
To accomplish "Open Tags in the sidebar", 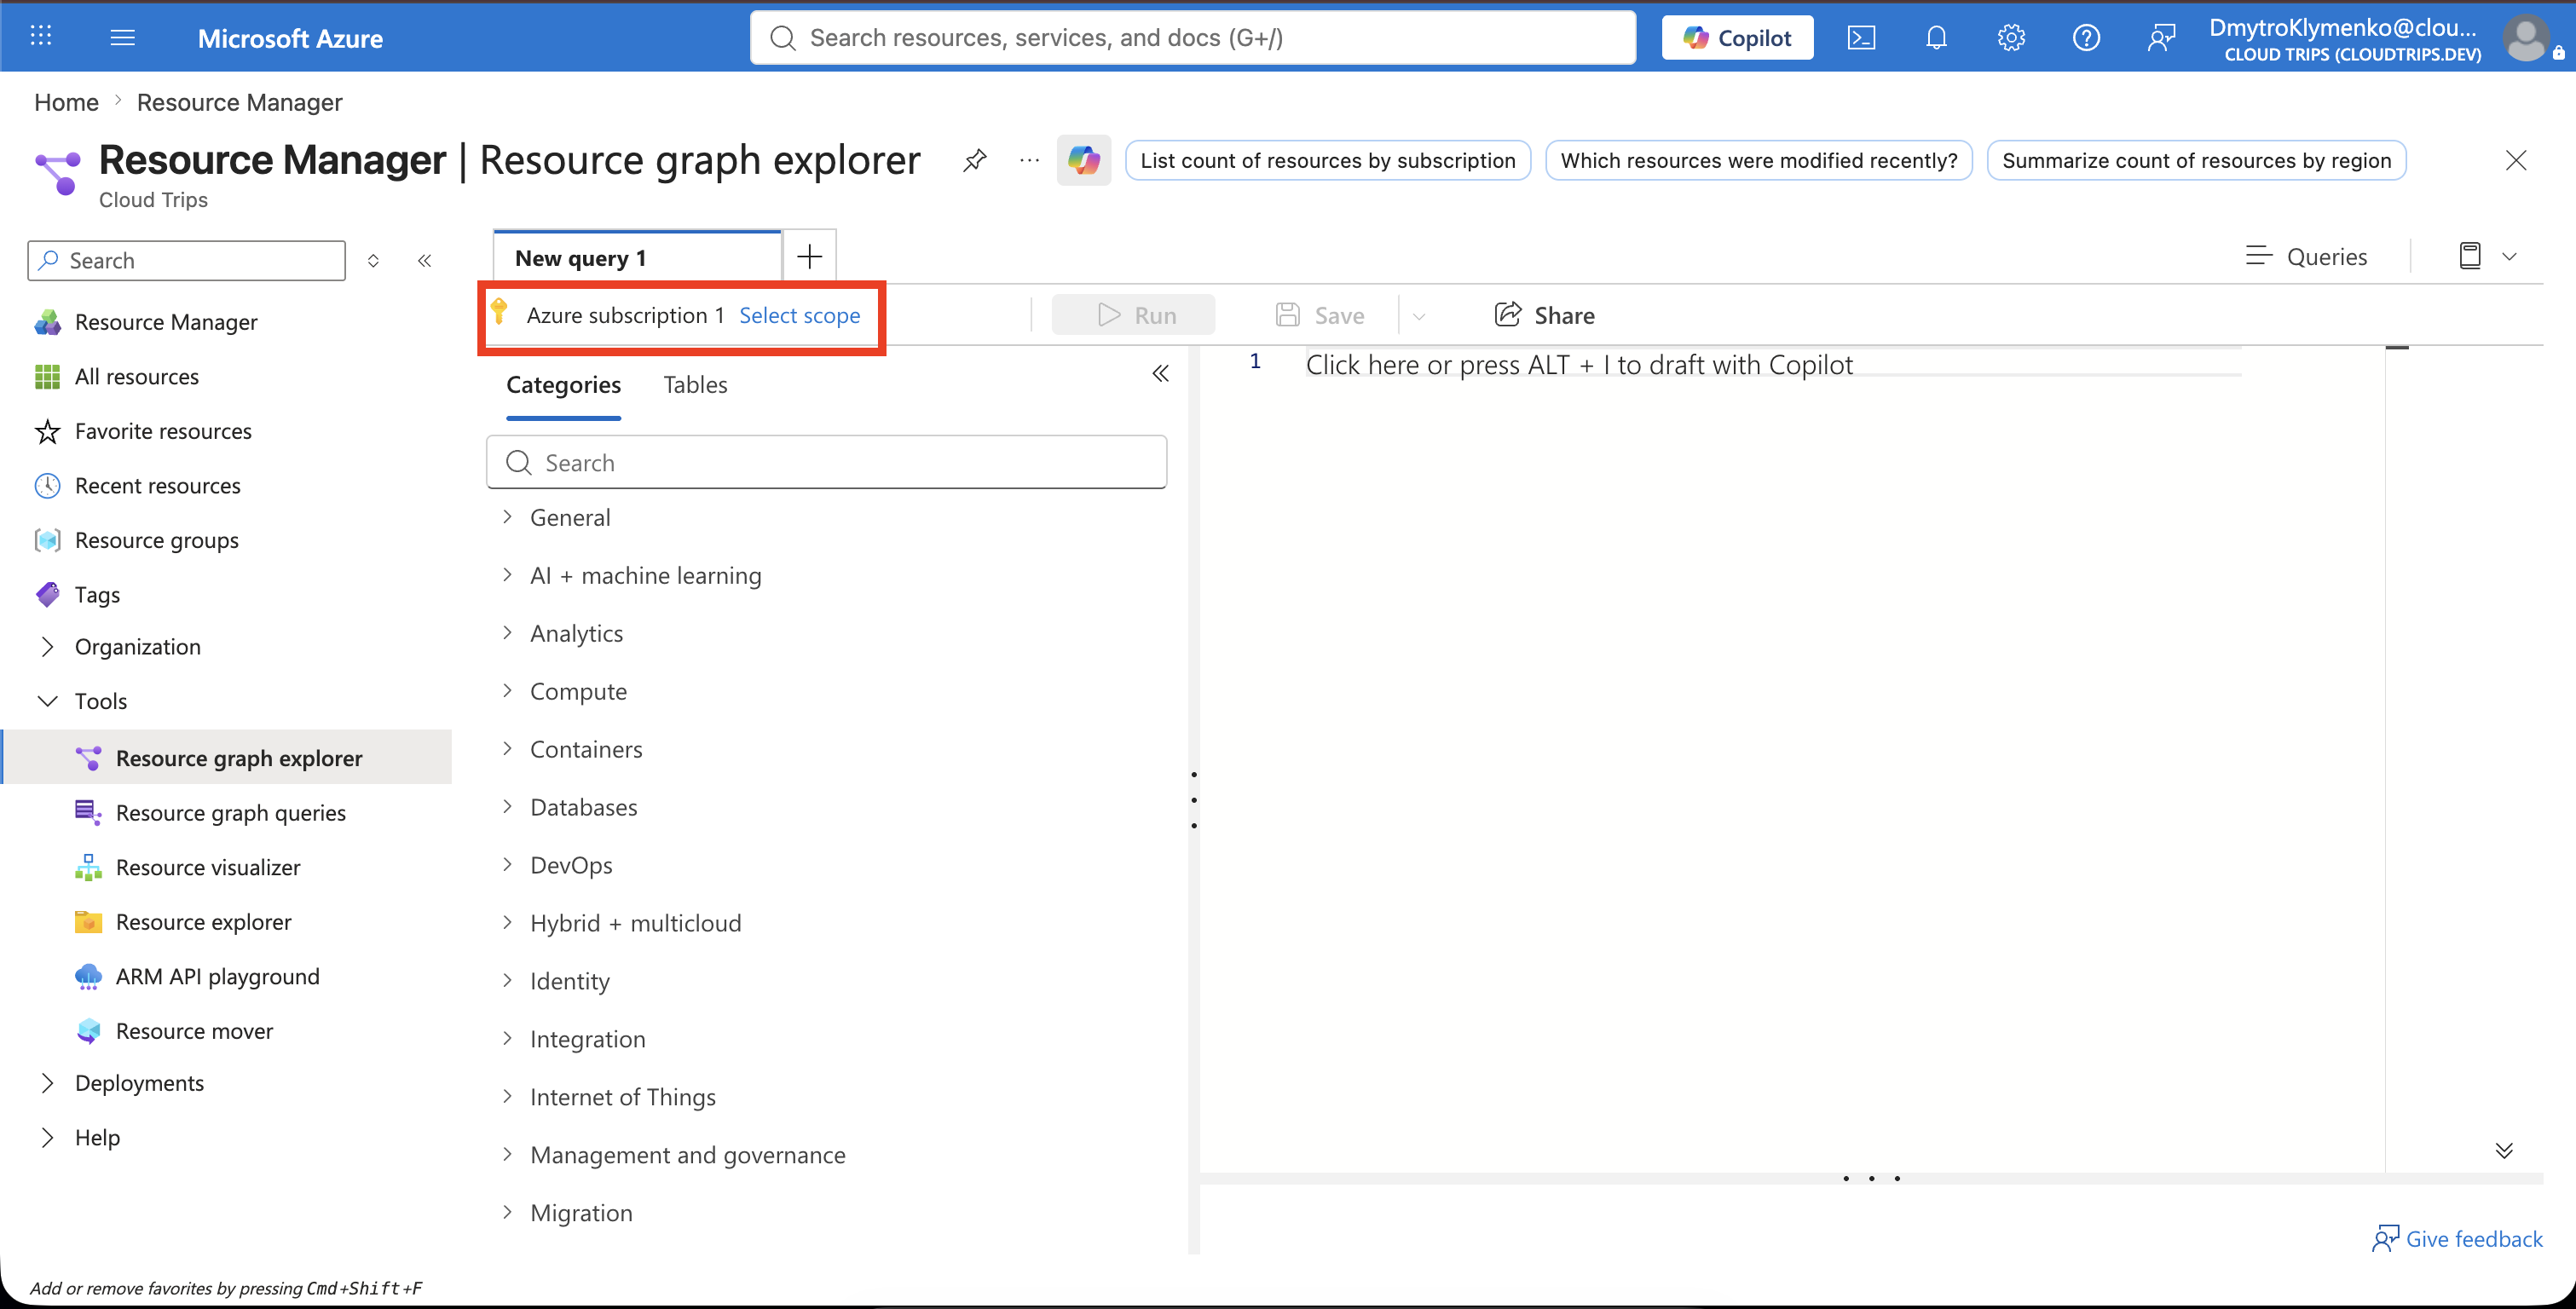I will [97, 594].
